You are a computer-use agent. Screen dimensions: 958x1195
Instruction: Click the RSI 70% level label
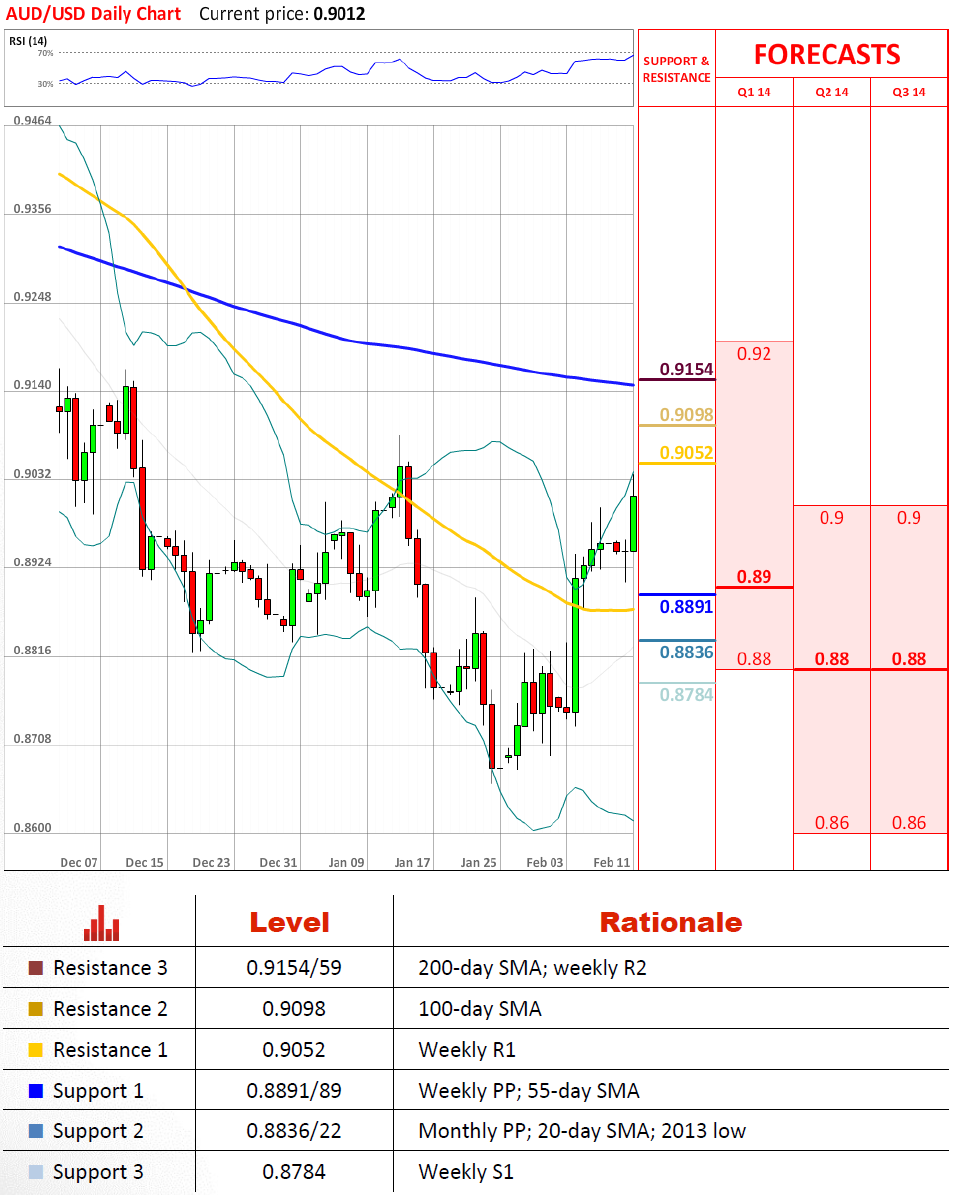(x=45, y=53)
